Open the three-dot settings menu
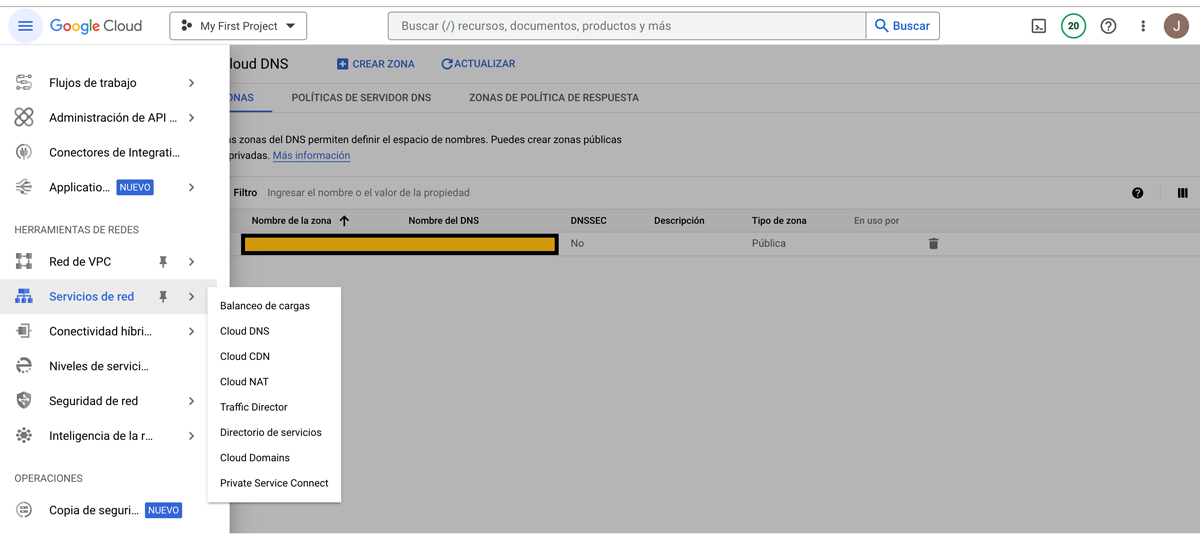The height and width of the screenshot is (539, 1200). (1143, 26)
